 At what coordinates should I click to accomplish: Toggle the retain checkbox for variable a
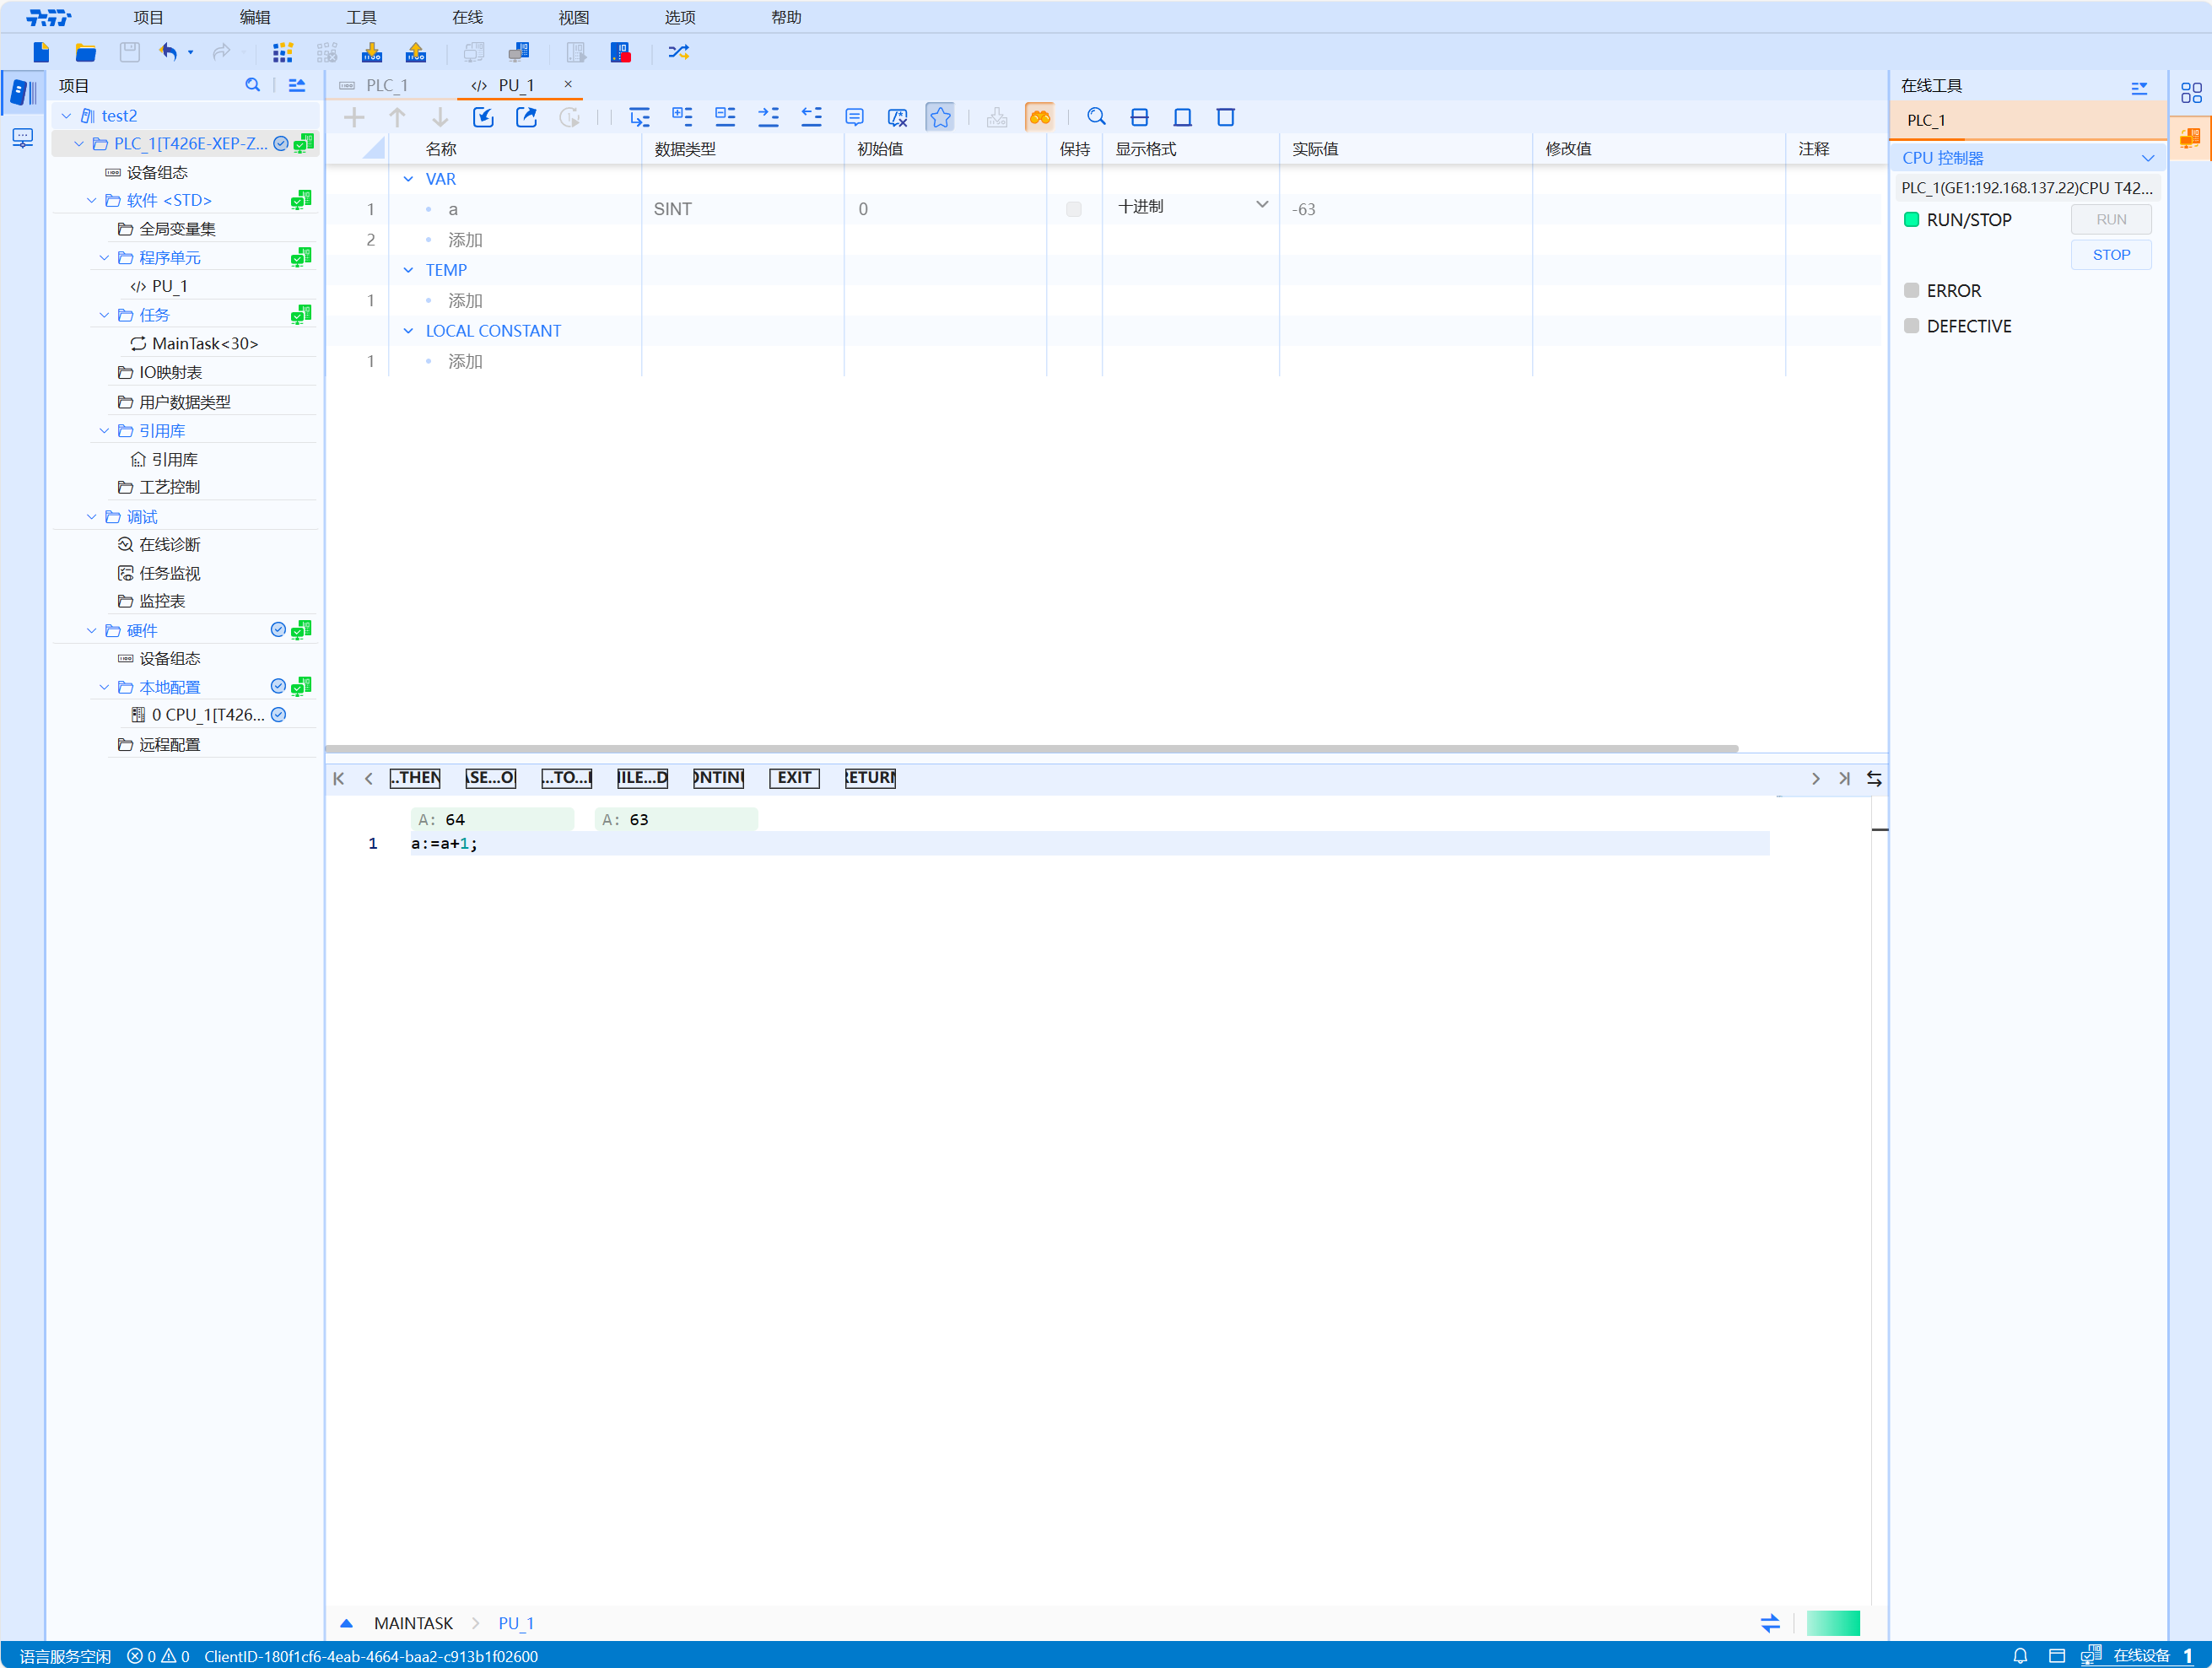click(x=1073, y=209)
